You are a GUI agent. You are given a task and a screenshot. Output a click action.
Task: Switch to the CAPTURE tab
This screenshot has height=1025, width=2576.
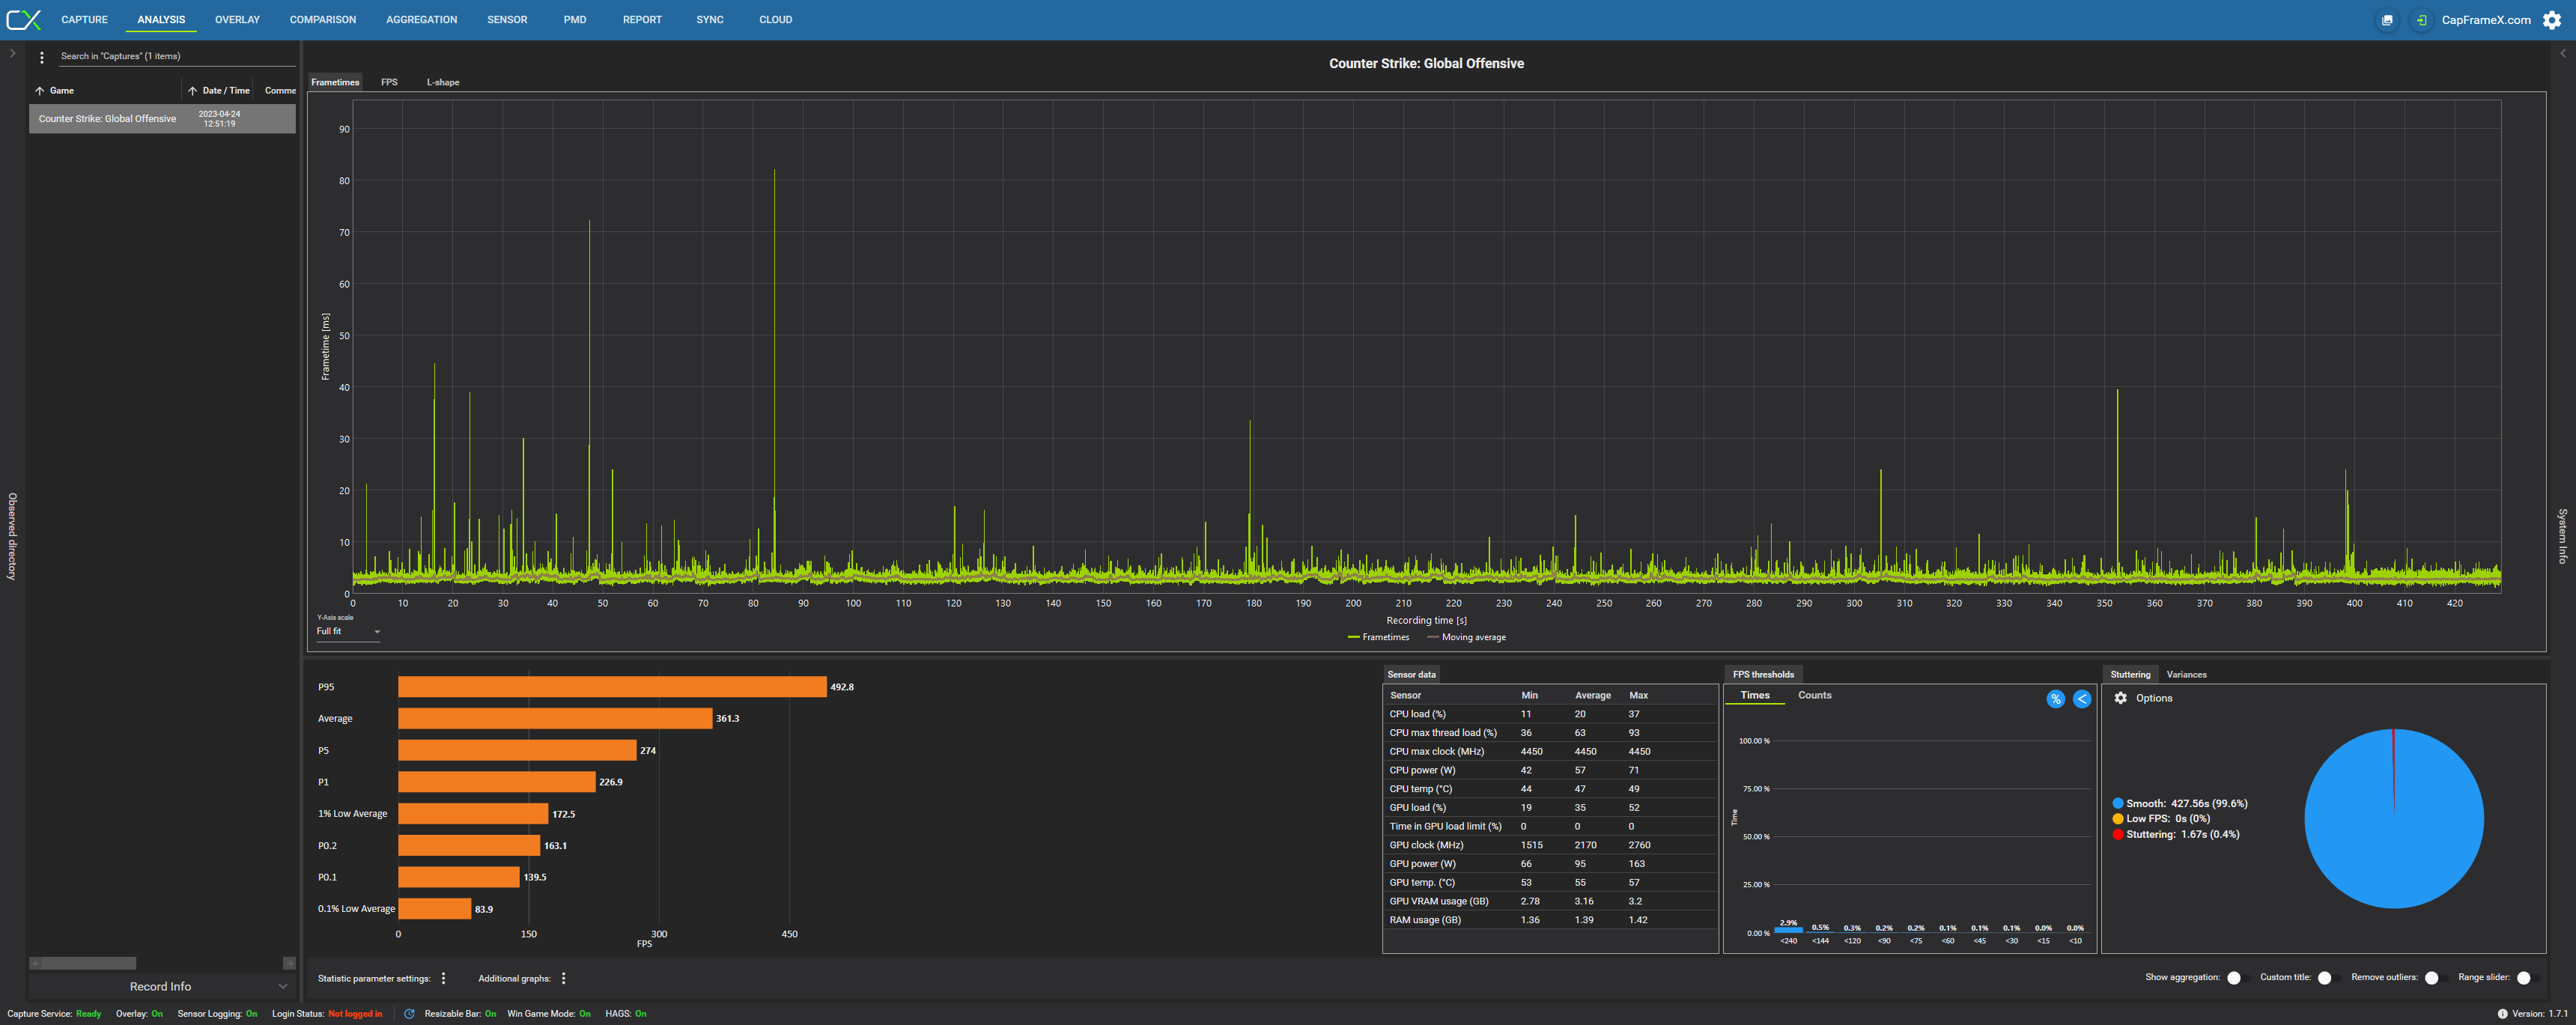84,20
